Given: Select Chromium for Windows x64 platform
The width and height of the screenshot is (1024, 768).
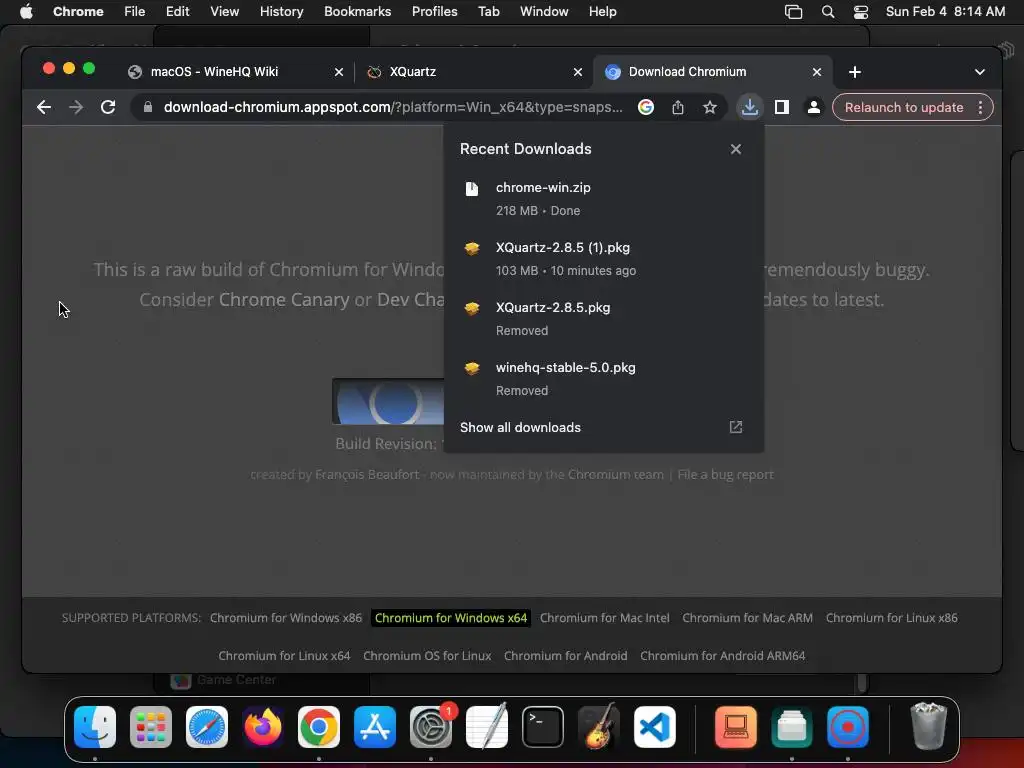Looking at the screenshot, I should pos(451,618).
